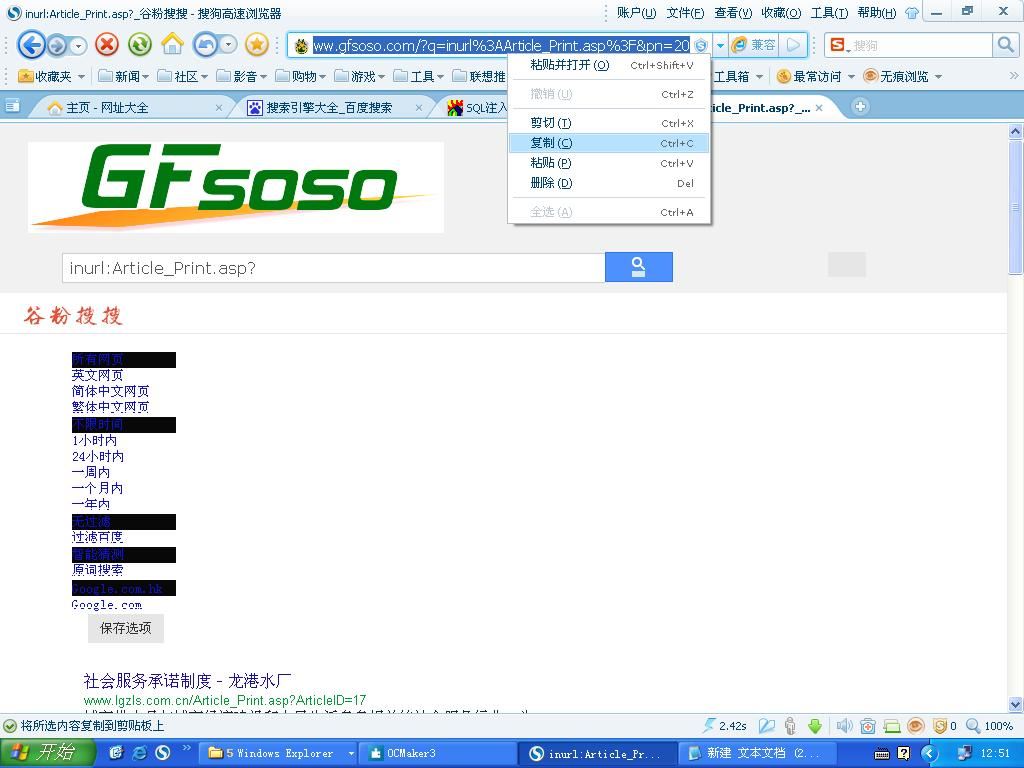Click the browser back arrow button
The height and width of the screenshot is (768, 1024).
[x=30, y=45]
